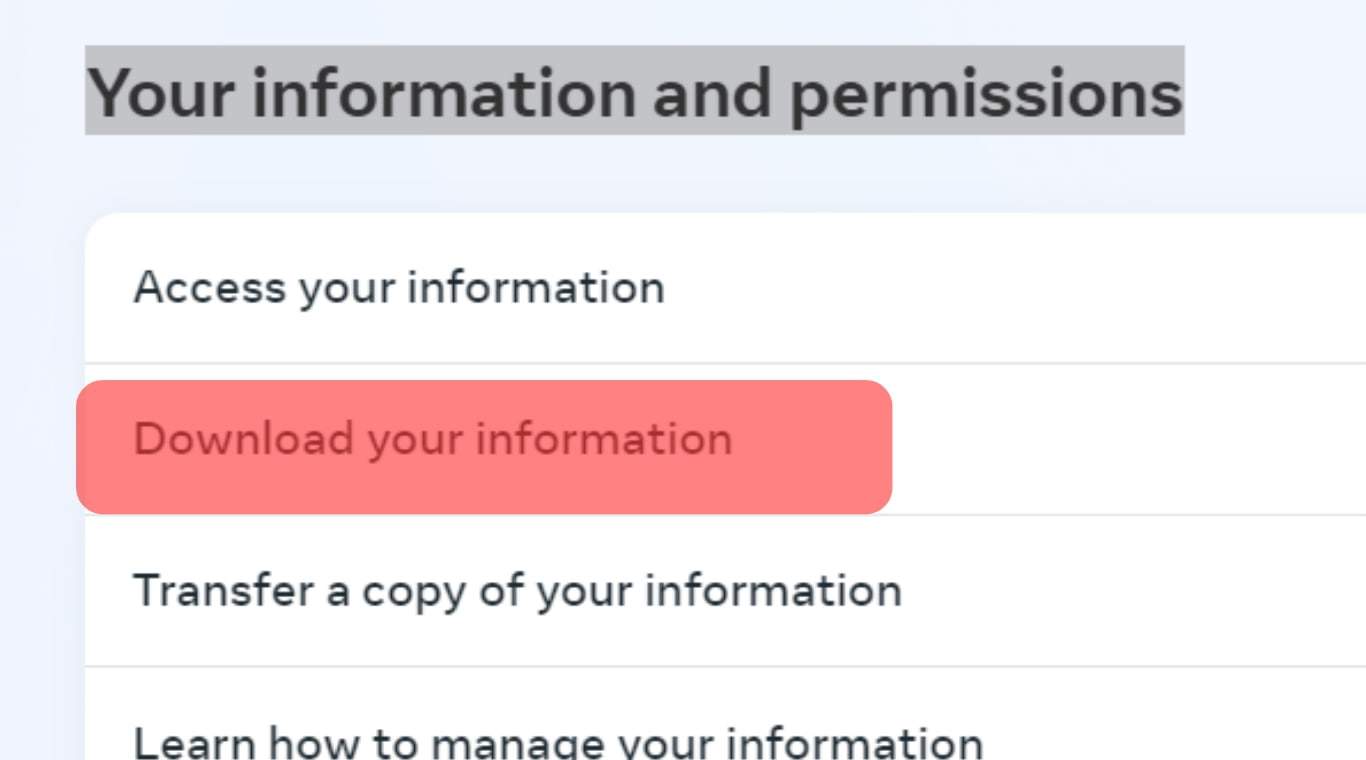Click the word permissions in the heading
Screen dimensions: 1366x760
pos(985,93)
